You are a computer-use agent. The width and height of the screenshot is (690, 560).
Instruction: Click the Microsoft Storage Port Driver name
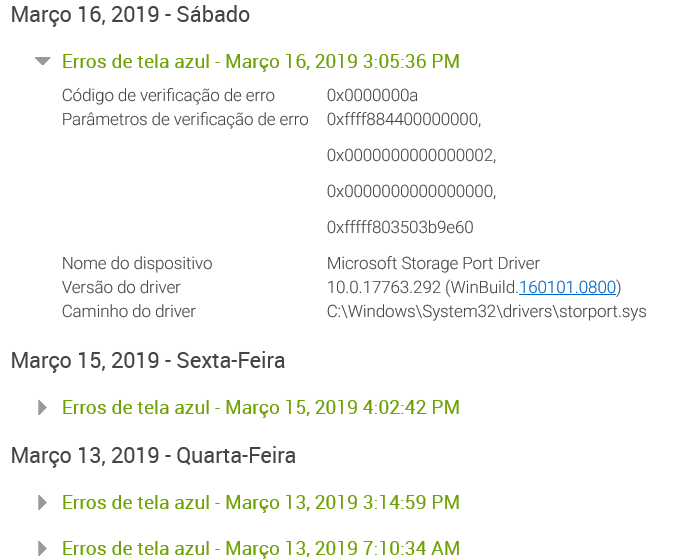click(x=433, y=264)
